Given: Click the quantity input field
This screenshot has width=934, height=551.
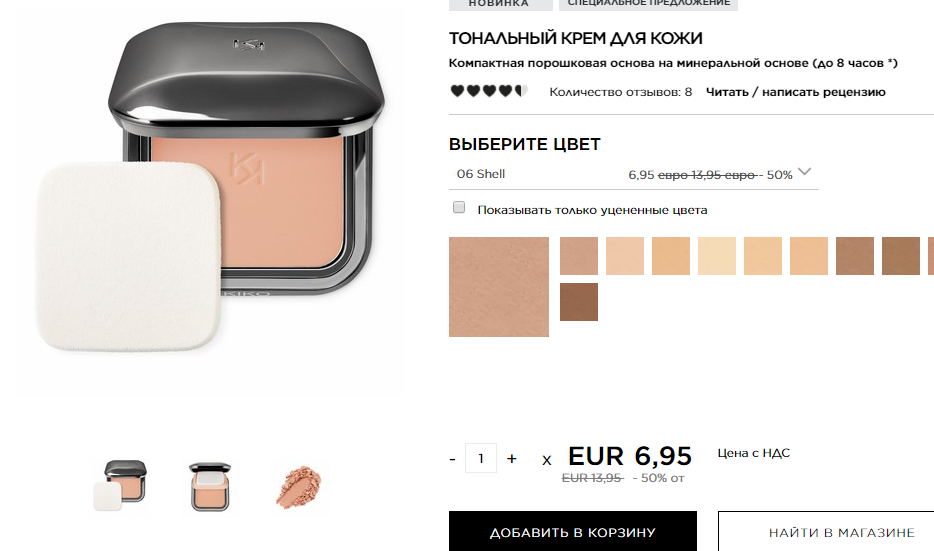Looking at the screenshot, I should click(x=481, y=458).
